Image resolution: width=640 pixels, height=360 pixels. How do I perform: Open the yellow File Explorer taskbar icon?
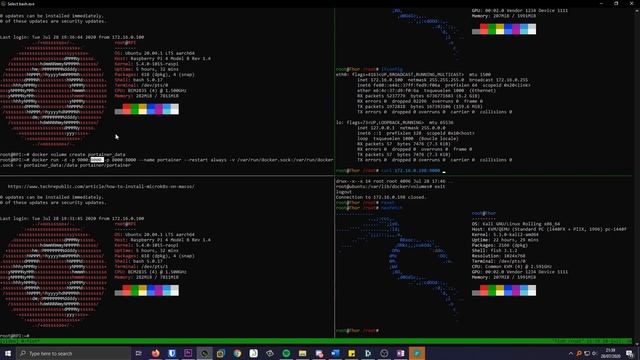coord(302,353)
